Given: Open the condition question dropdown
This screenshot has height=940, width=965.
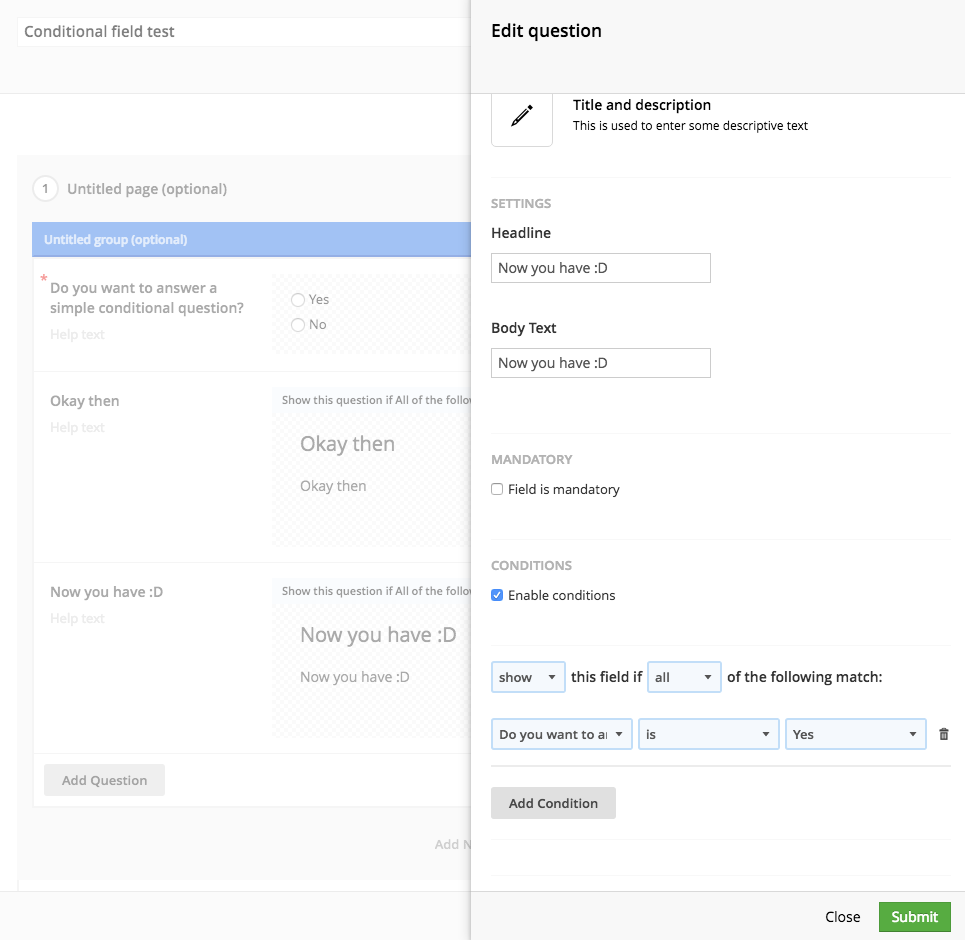Looking at the screenshot, I should [561, 734].
